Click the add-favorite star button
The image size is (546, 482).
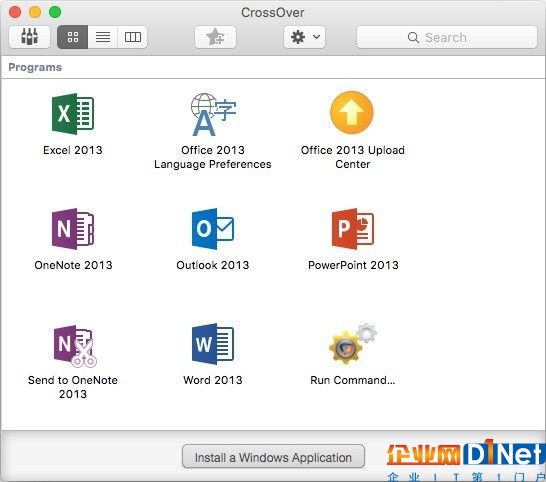215,37
